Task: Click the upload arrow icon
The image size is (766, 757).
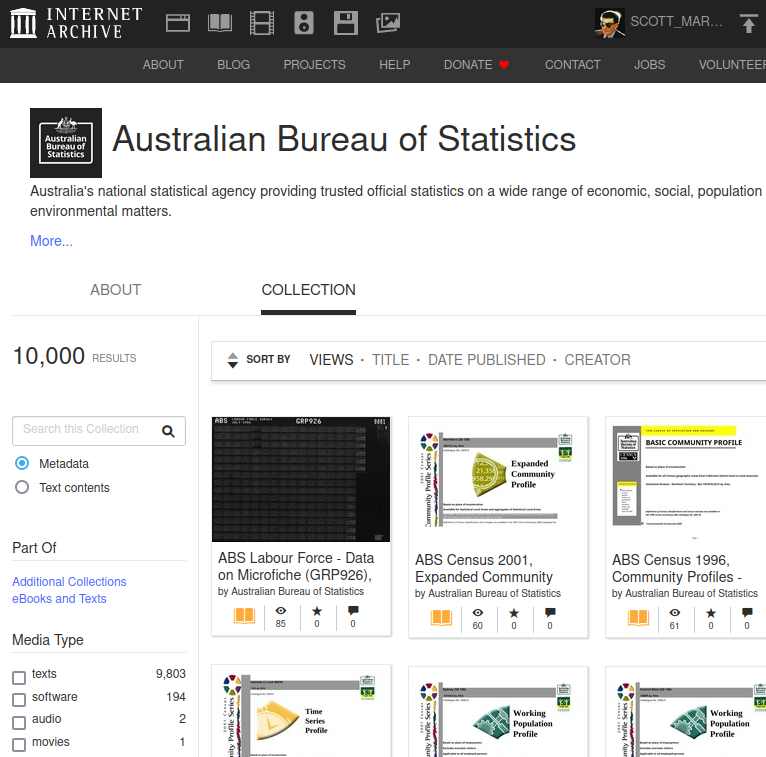Action: (x=748, y=23)
